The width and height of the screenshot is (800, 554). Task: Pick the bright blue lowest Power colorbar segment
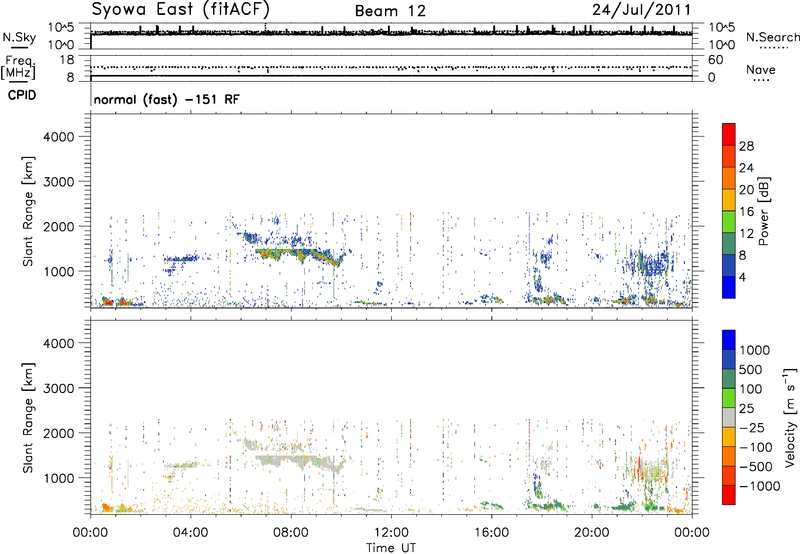tap(729, 287)
